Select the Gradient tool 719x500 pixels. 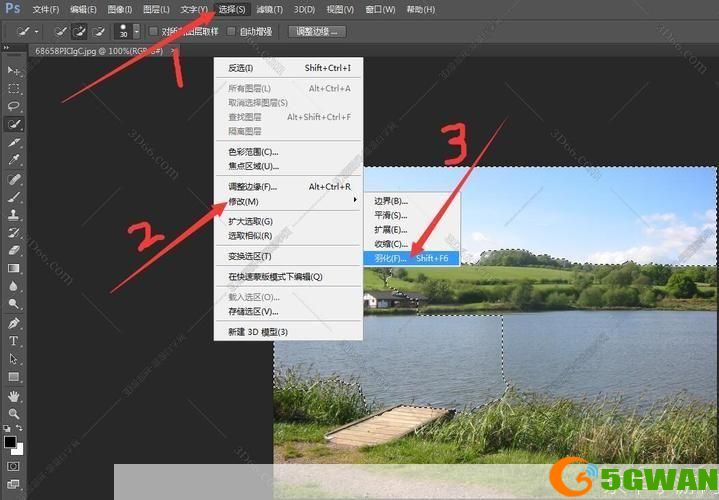[x=14, y=268]
